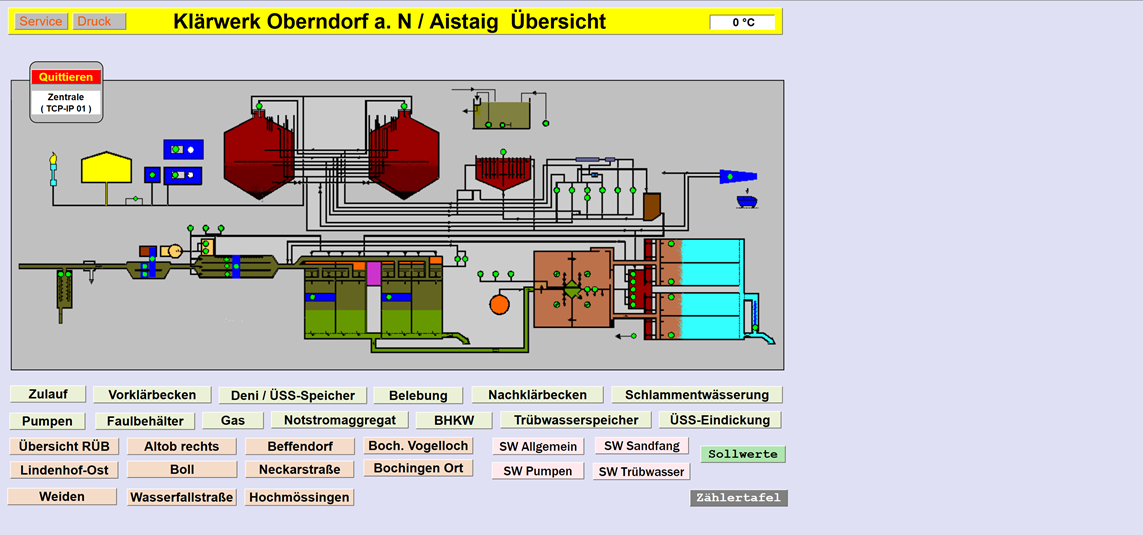Image resolution: width=1143 pixels, height=535 pixels.
Task: Open the Pumpen page
Action: pyautogui.click(x=47, y=421)
